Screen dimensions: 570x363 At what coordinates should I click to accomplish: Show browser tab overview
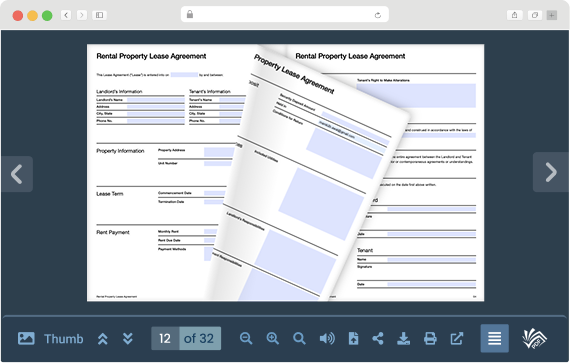(535, 15)
